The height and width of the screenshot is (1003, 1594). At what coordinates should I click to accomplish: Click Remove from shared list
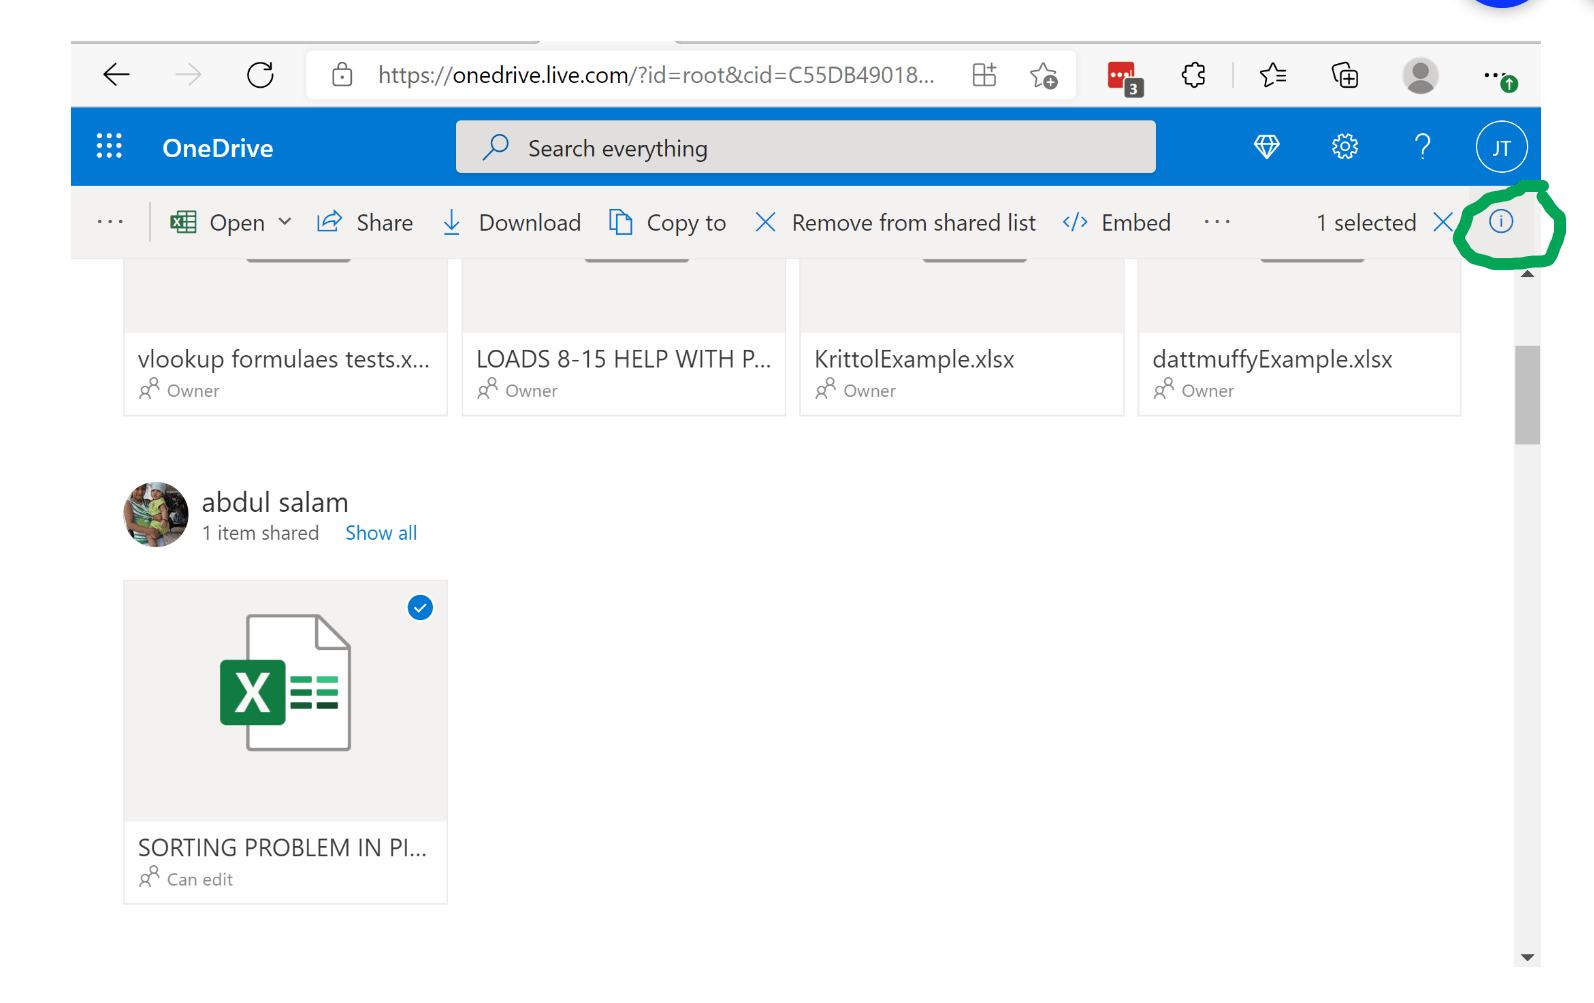click(895, 222)
